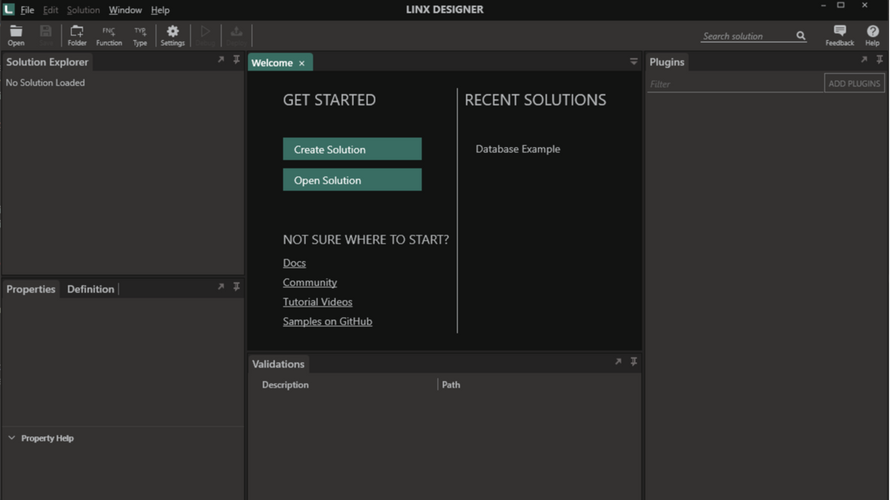Add a new Type from toolbar
890x500 pixels.
pyautogui.click(x=140, y=35)
